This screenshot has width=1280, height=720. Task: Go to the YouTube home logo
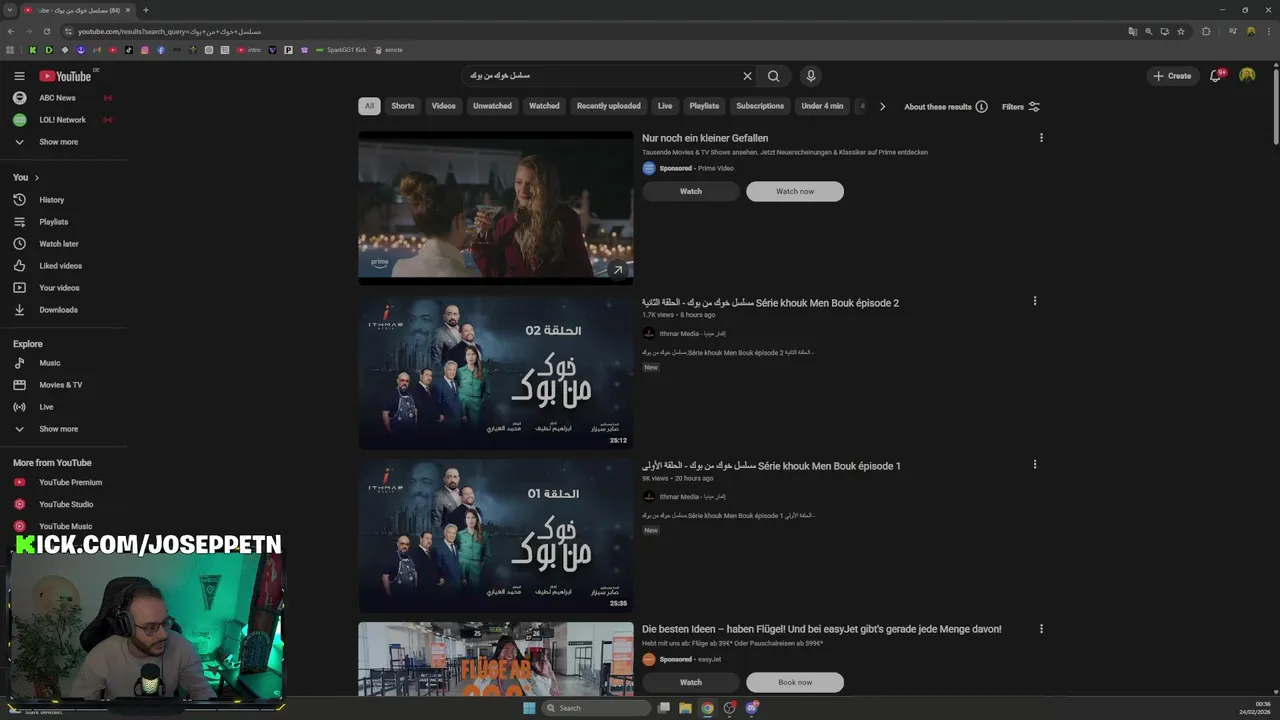[65, 76]
